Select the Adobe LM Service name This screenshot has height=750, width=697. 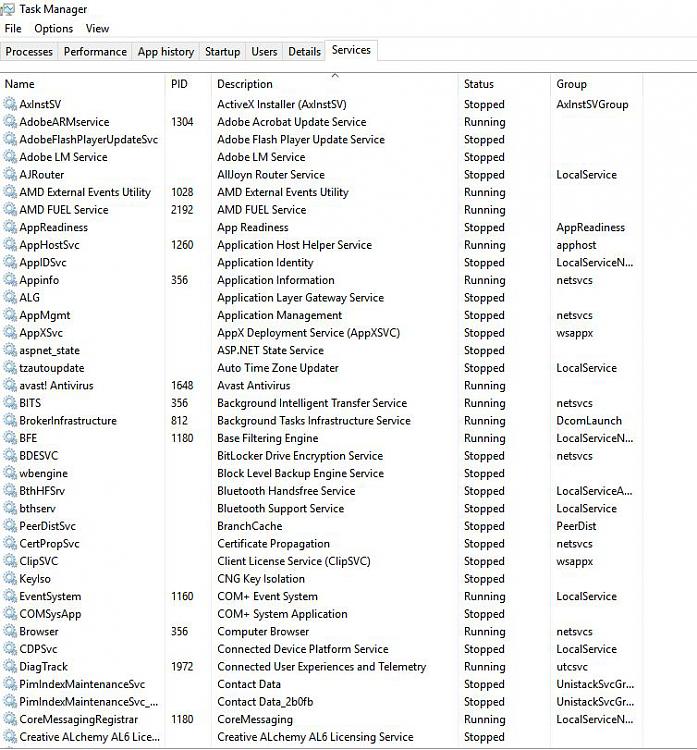[63, 157]
